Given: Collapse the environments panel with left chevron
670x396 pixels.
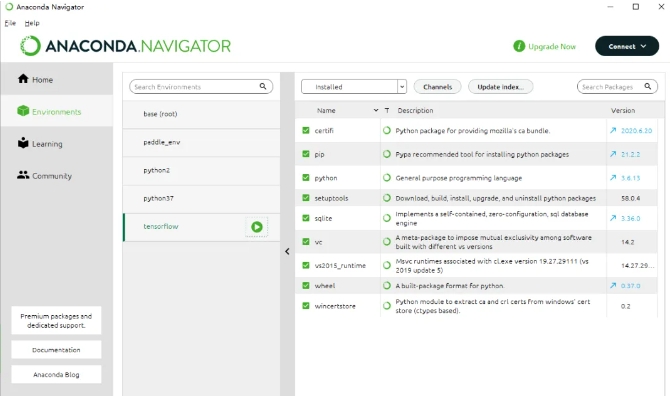Looking at the screenshot, I should coord(287,252).
